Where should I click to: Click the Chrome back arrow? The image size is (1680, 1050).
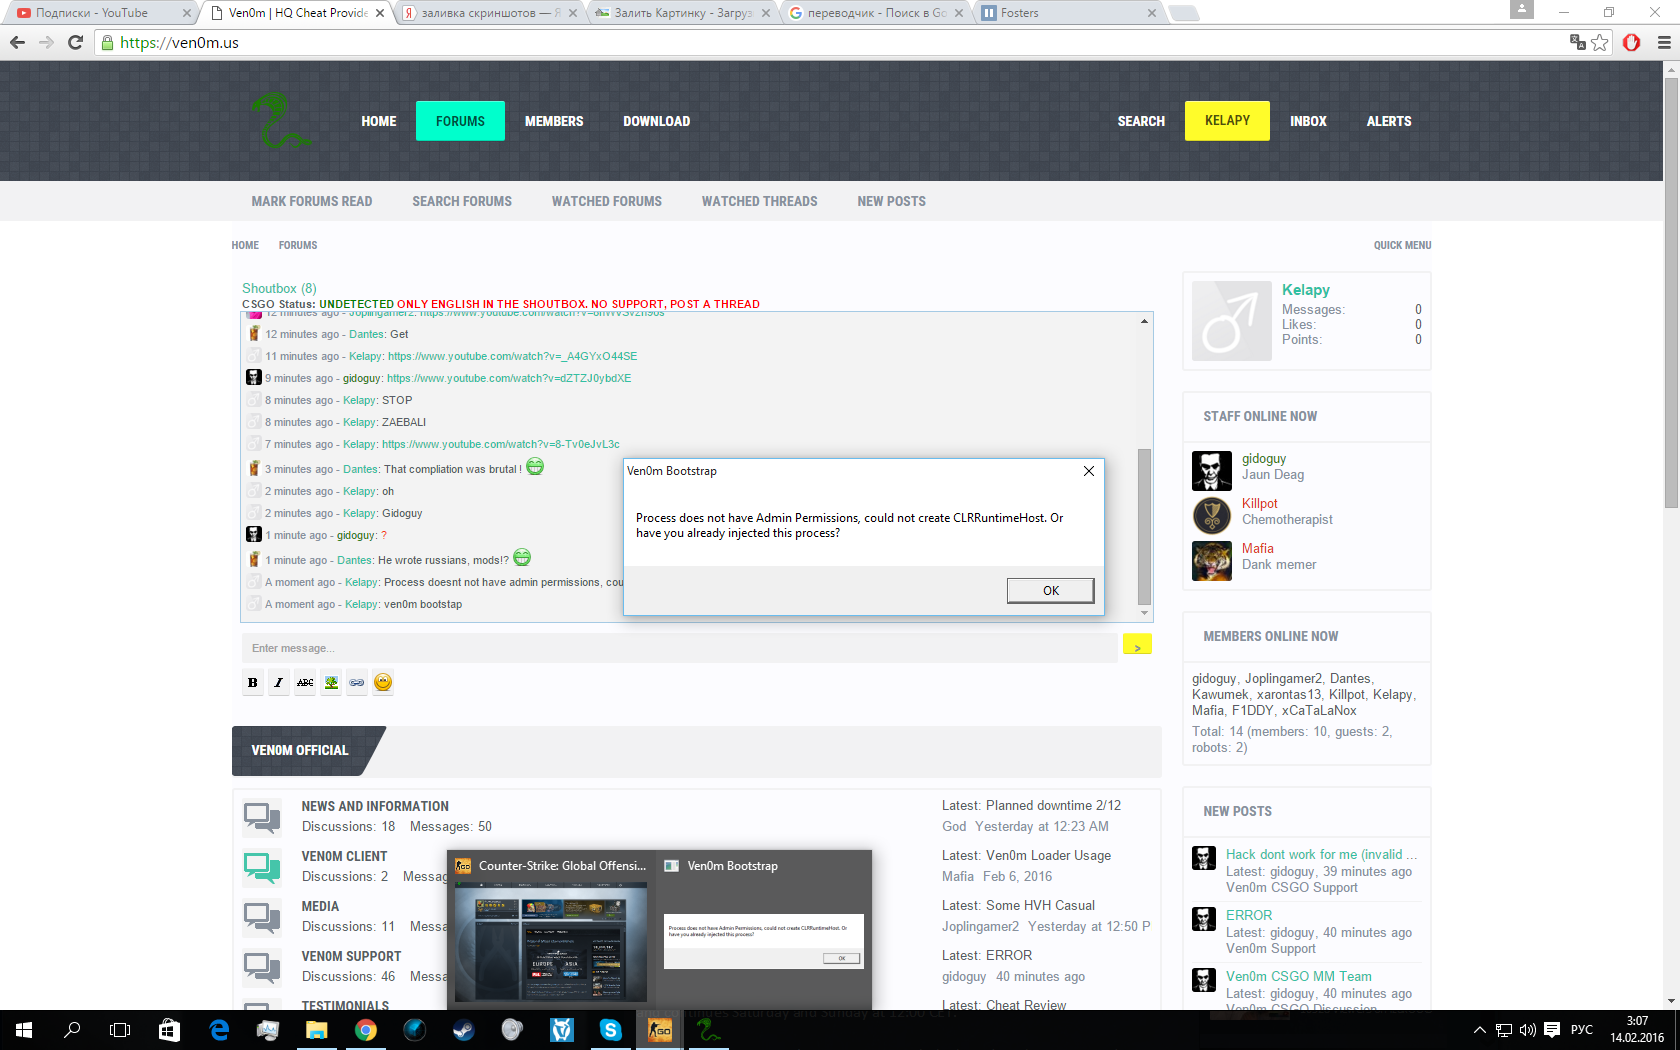click(17, 43)
